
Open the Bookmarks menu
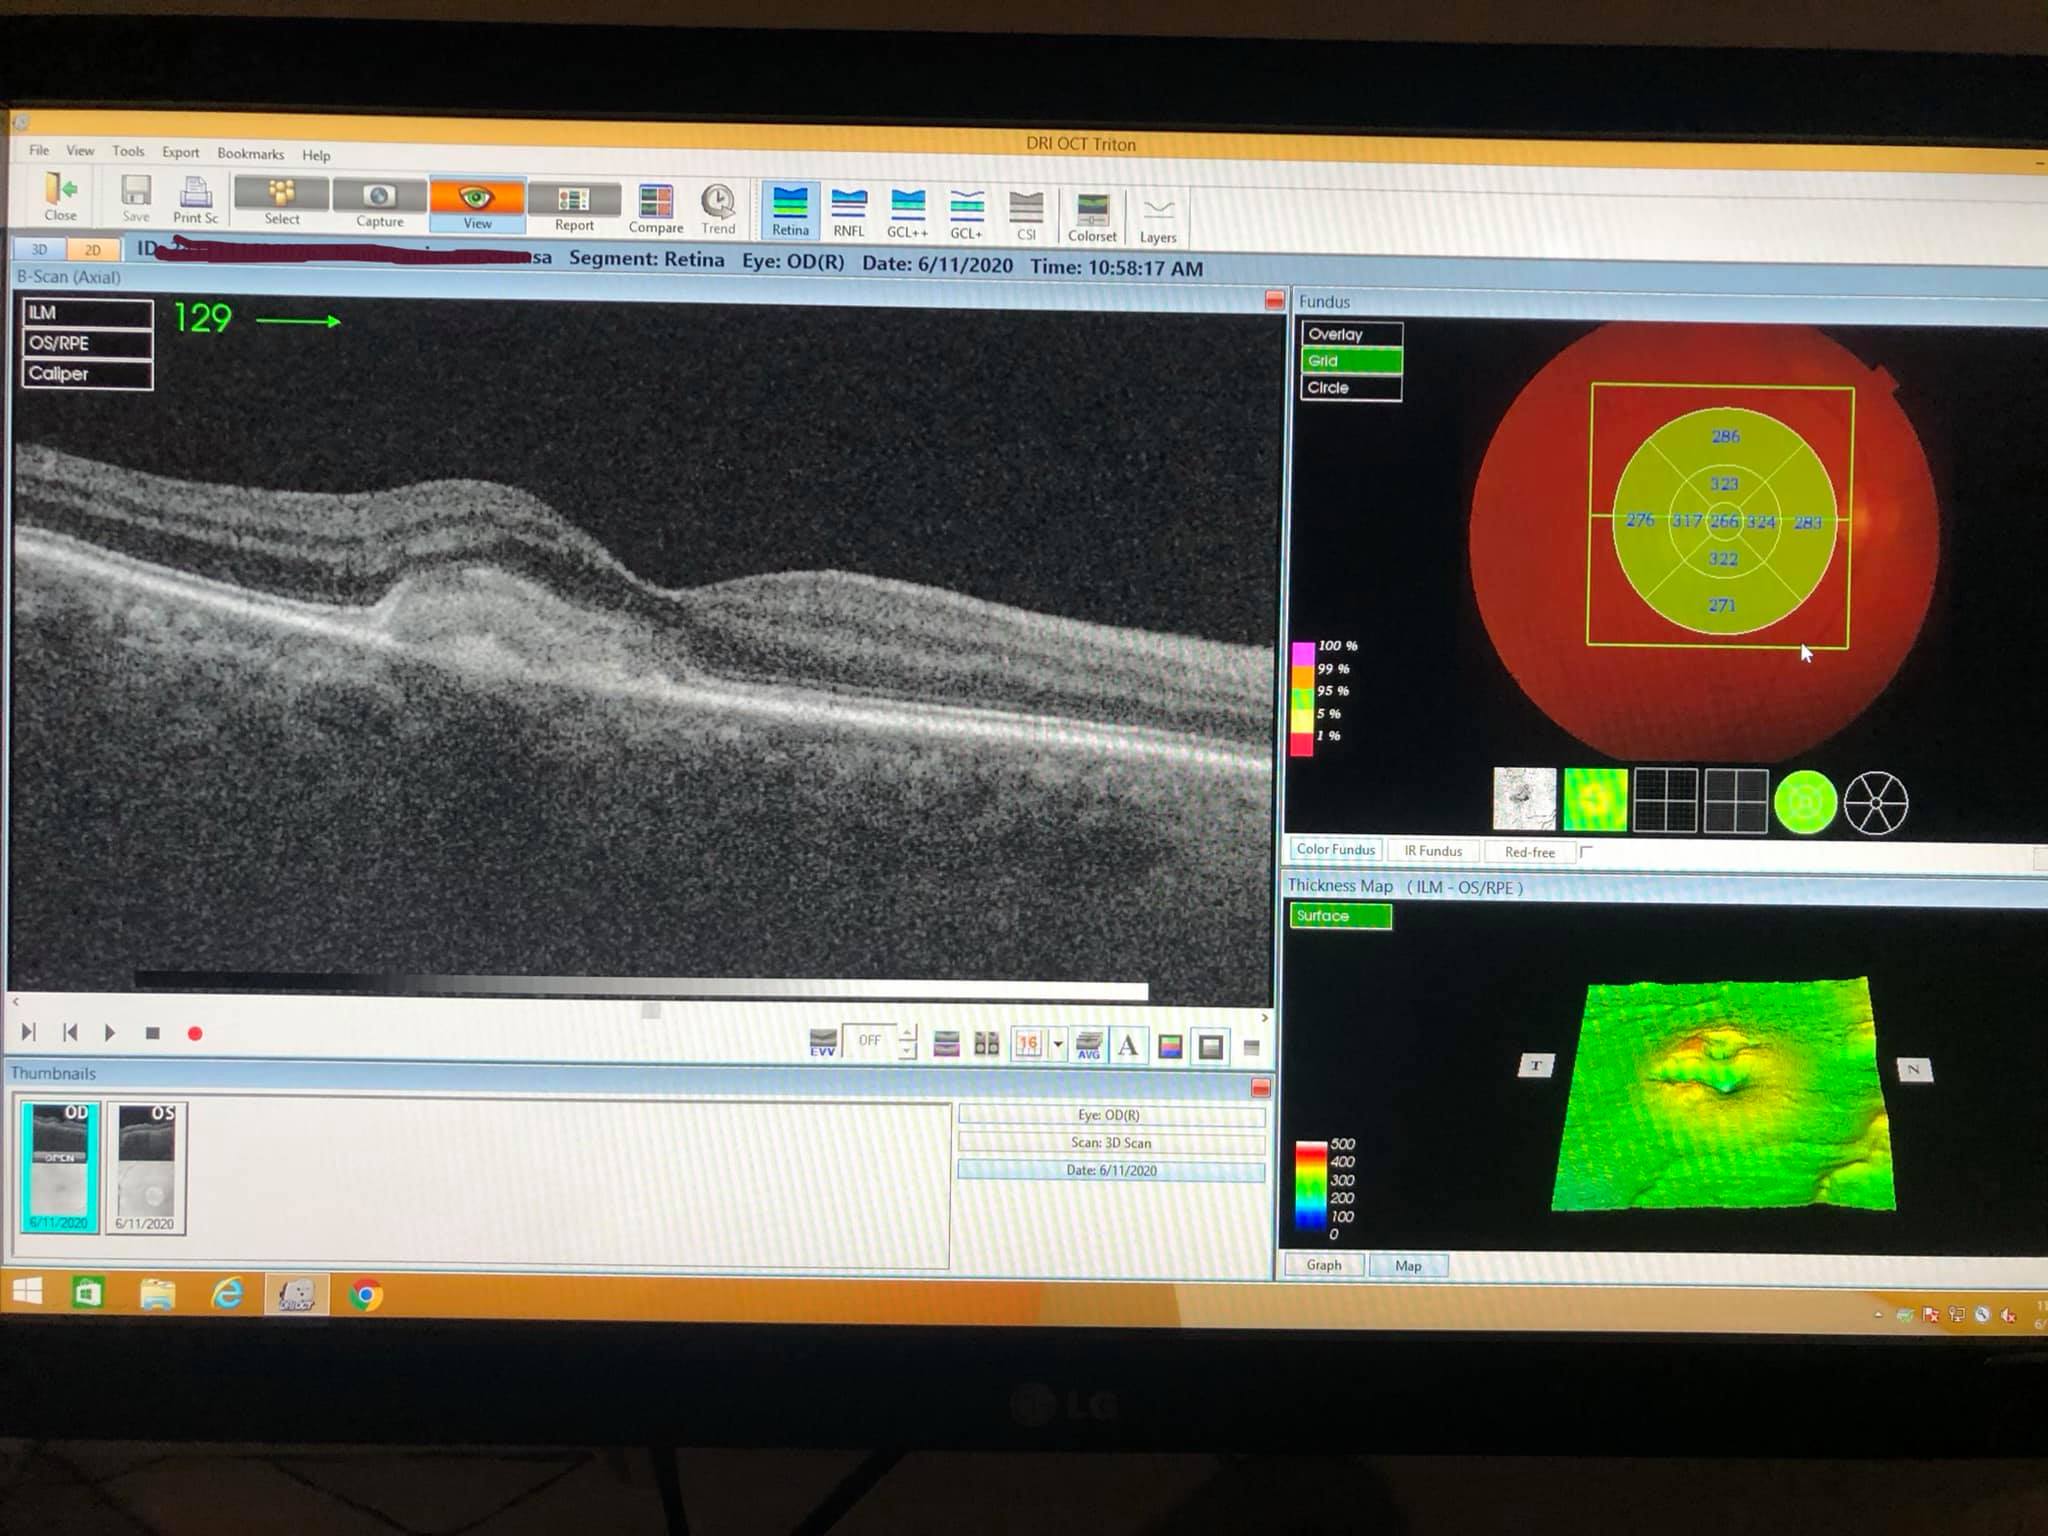pyautogui.click(x=250, y=154)
